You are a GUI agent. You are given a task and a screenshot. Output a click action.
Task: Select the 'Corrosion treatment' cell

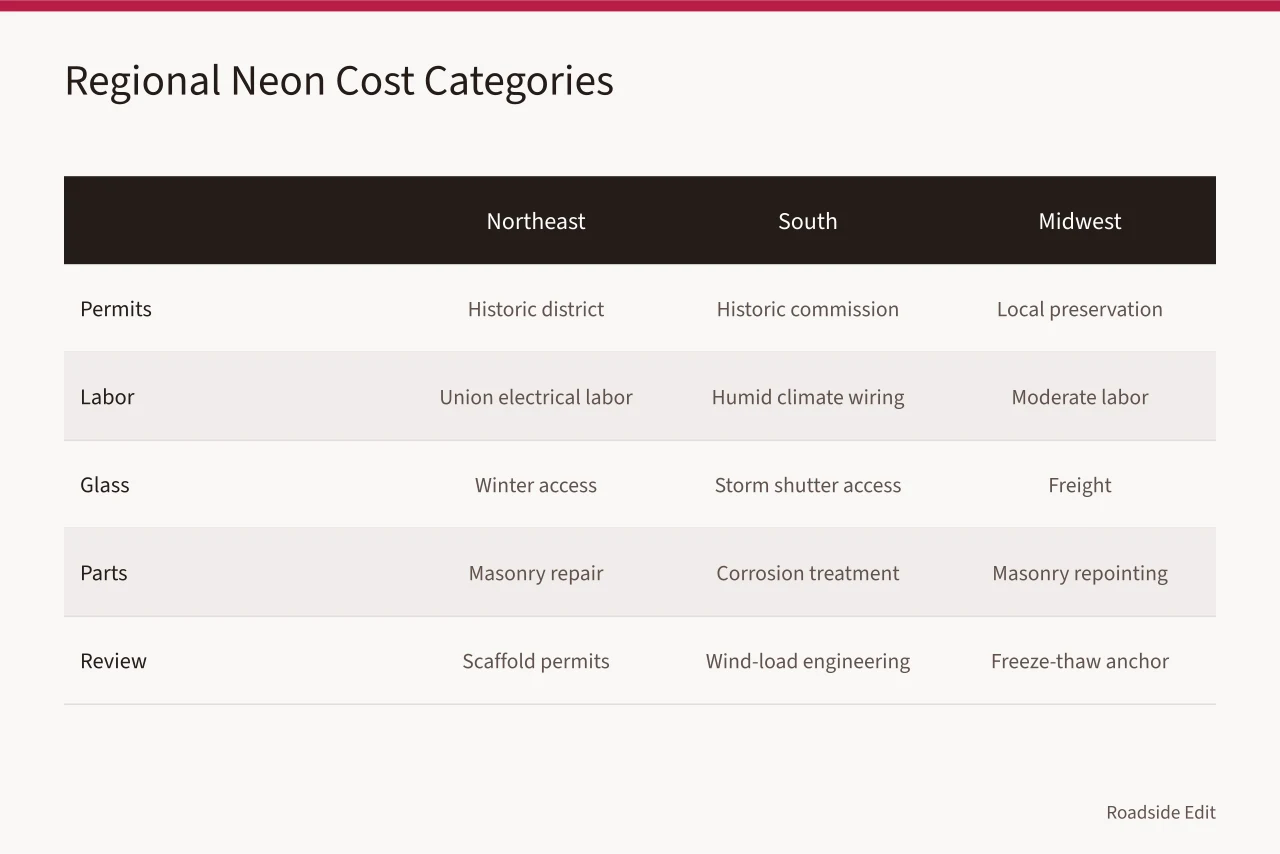coord(808,573)
